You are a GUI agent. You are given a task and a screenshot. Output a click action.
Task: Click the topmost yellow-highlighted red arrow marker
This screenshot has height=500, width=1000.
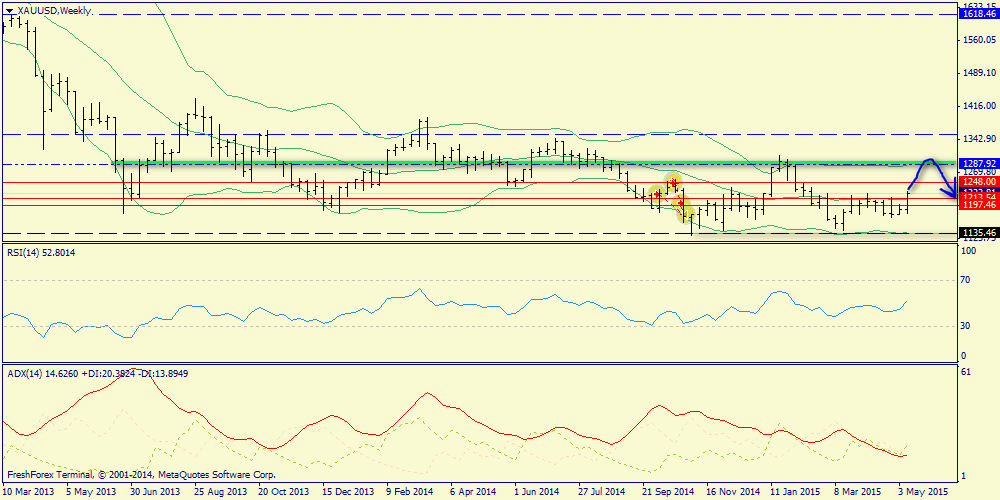(675, 183)
